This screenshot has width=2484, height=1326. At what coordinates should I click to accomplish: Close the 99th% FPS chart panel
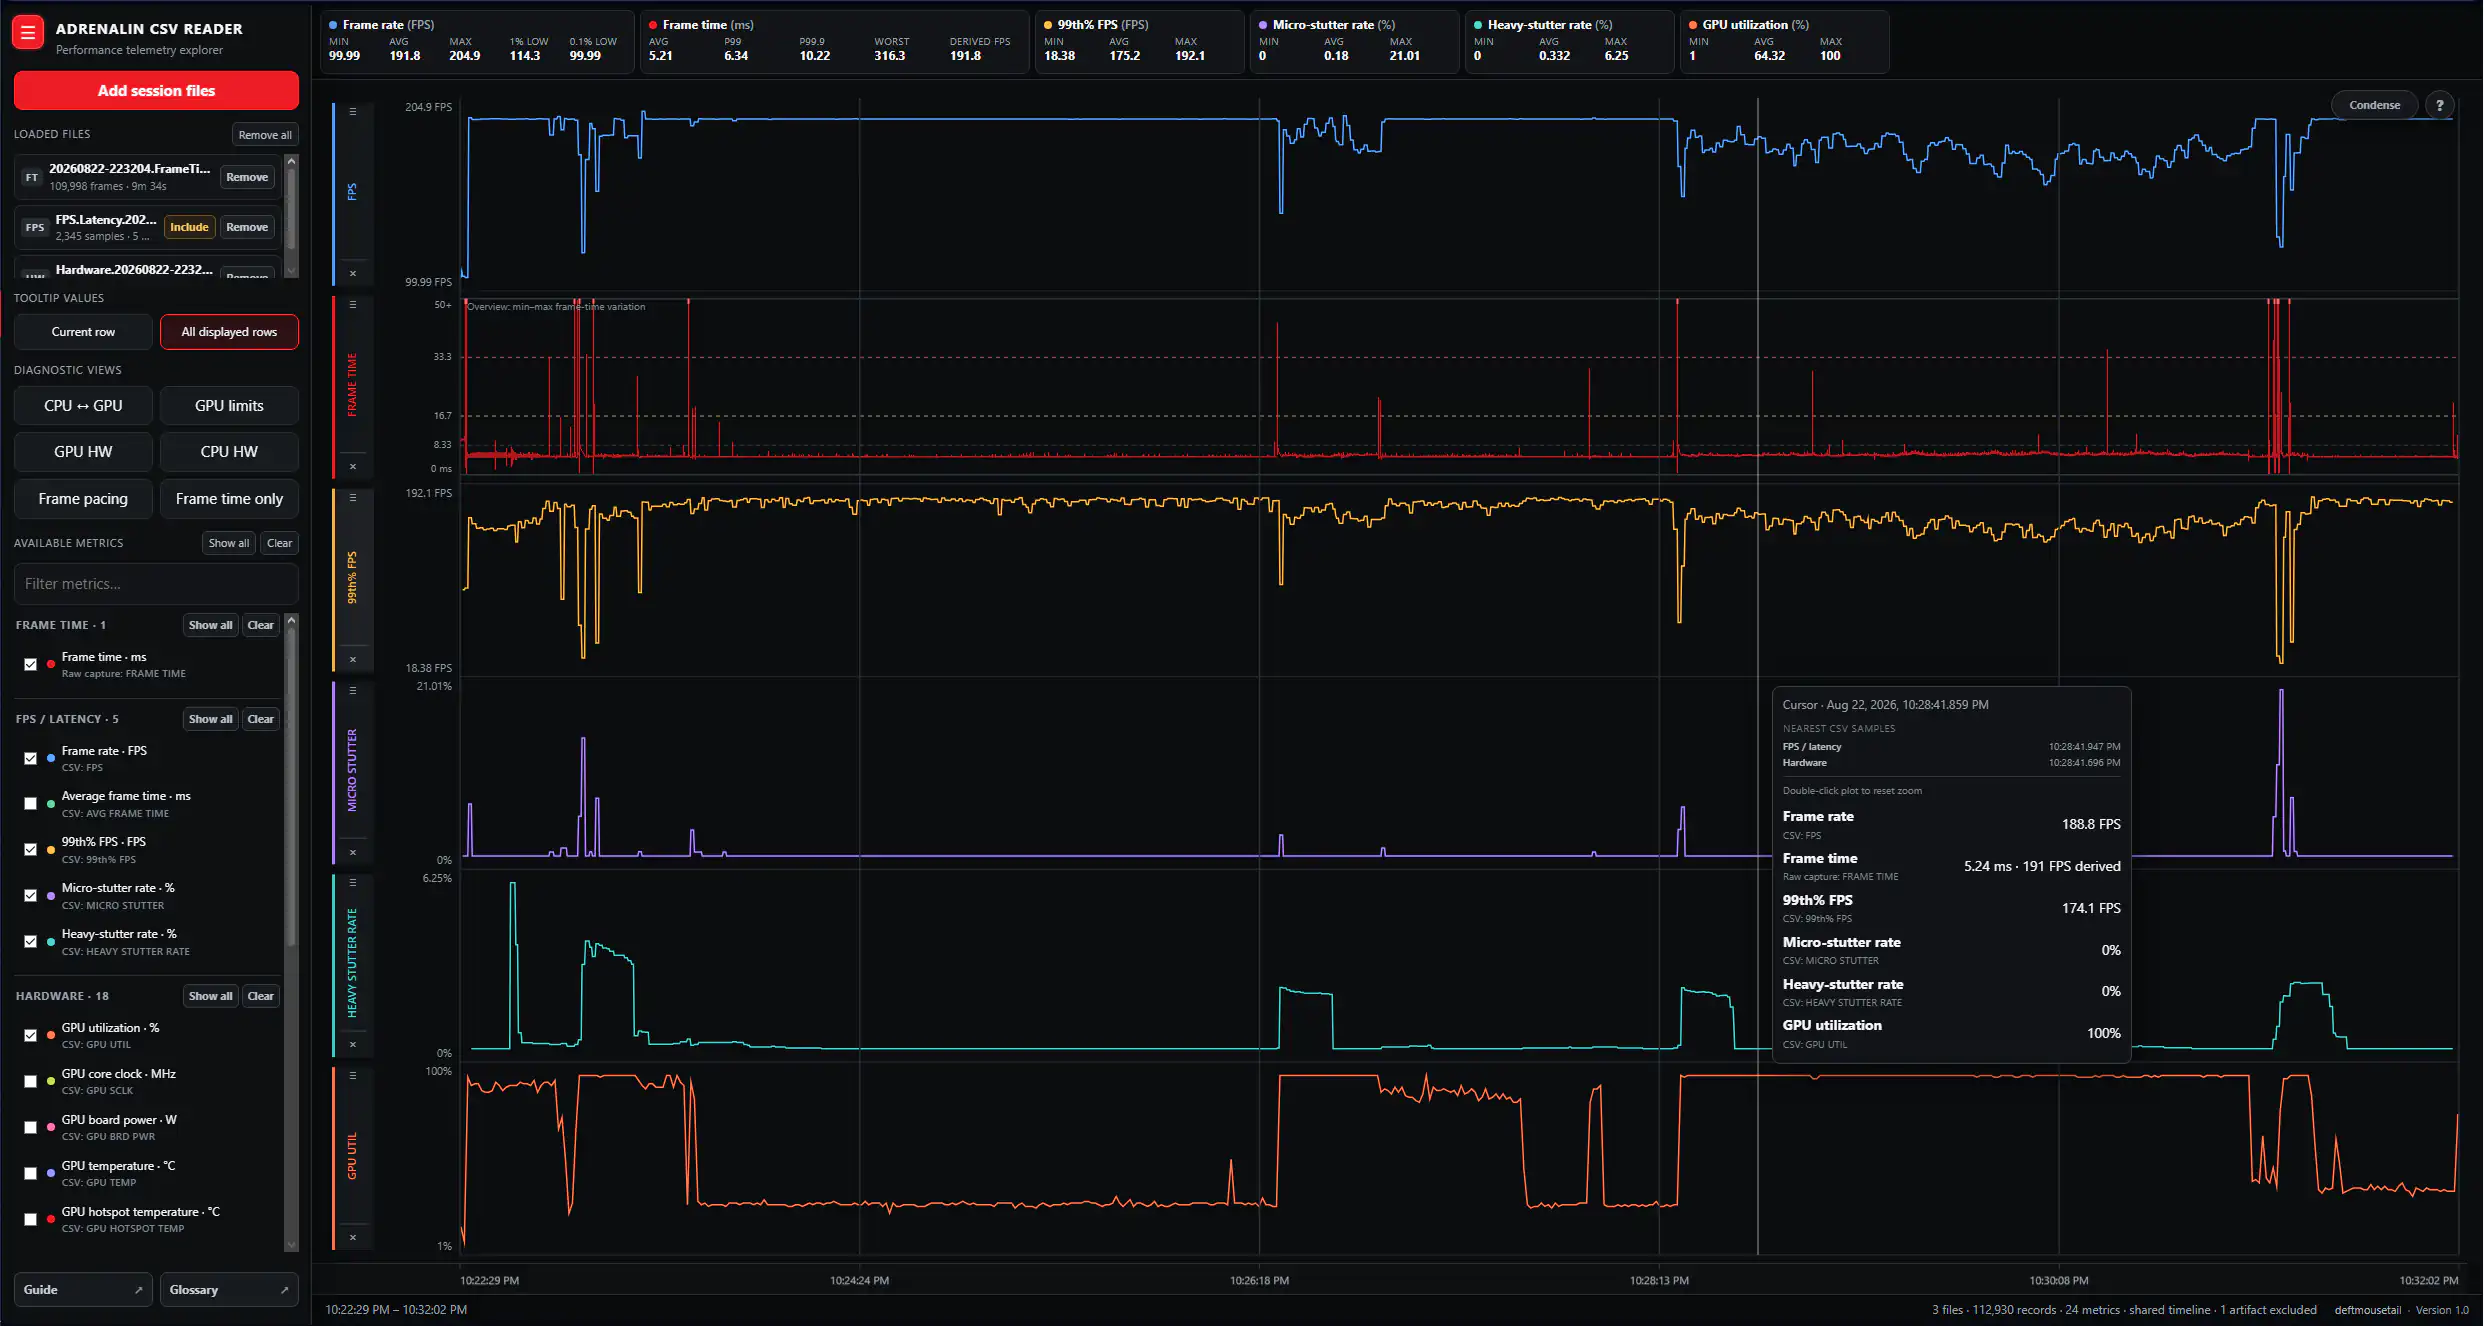click(x=352, y=660)
